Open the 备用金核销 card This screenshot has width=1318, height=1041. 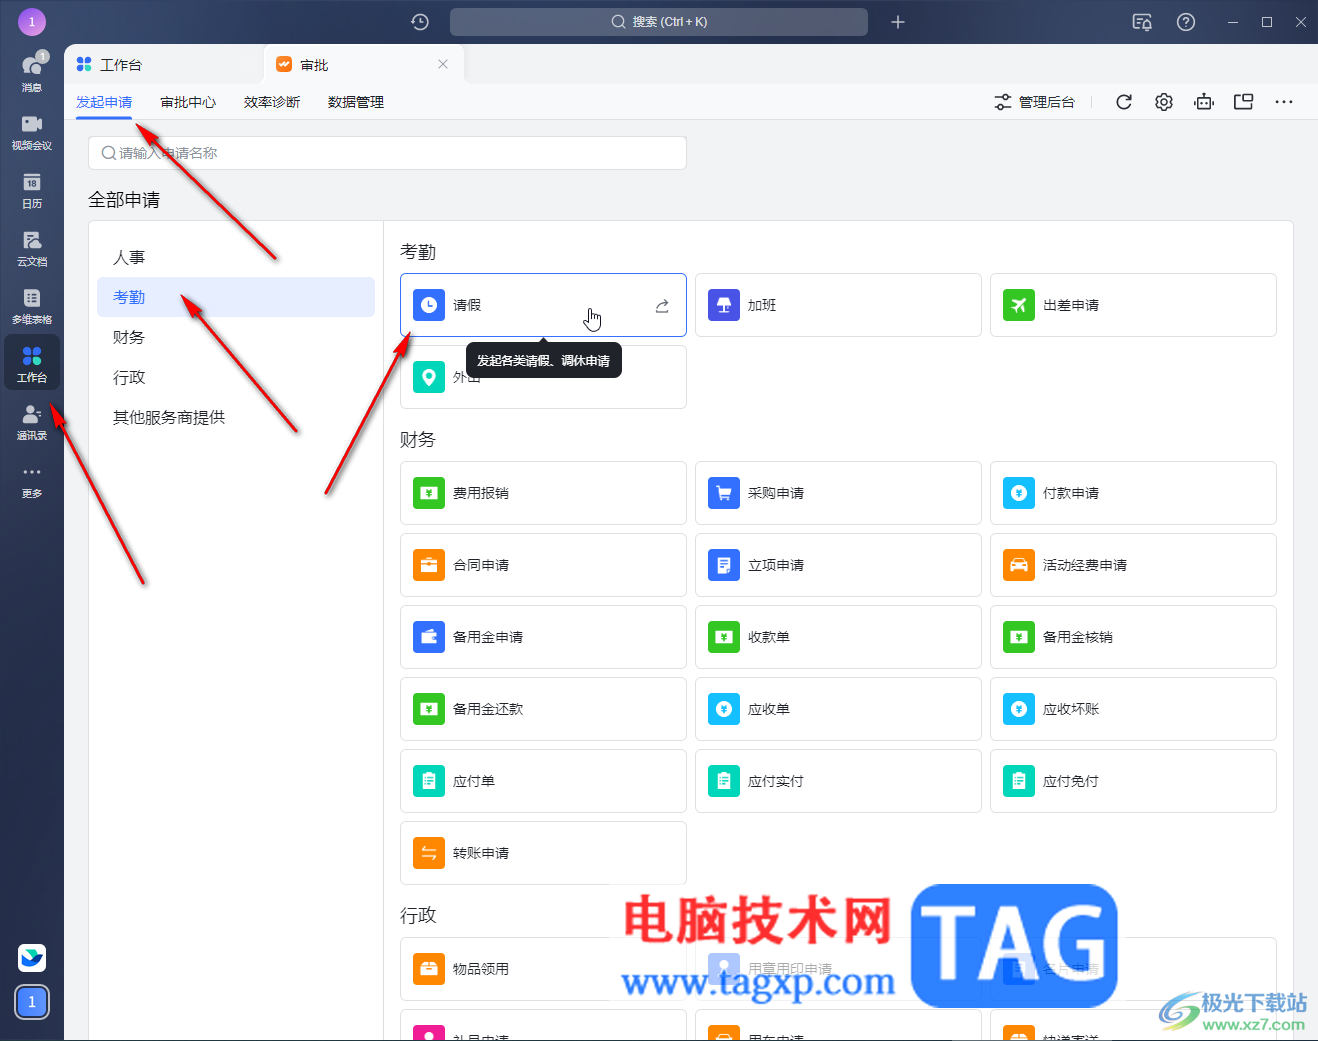[1133, 637]
